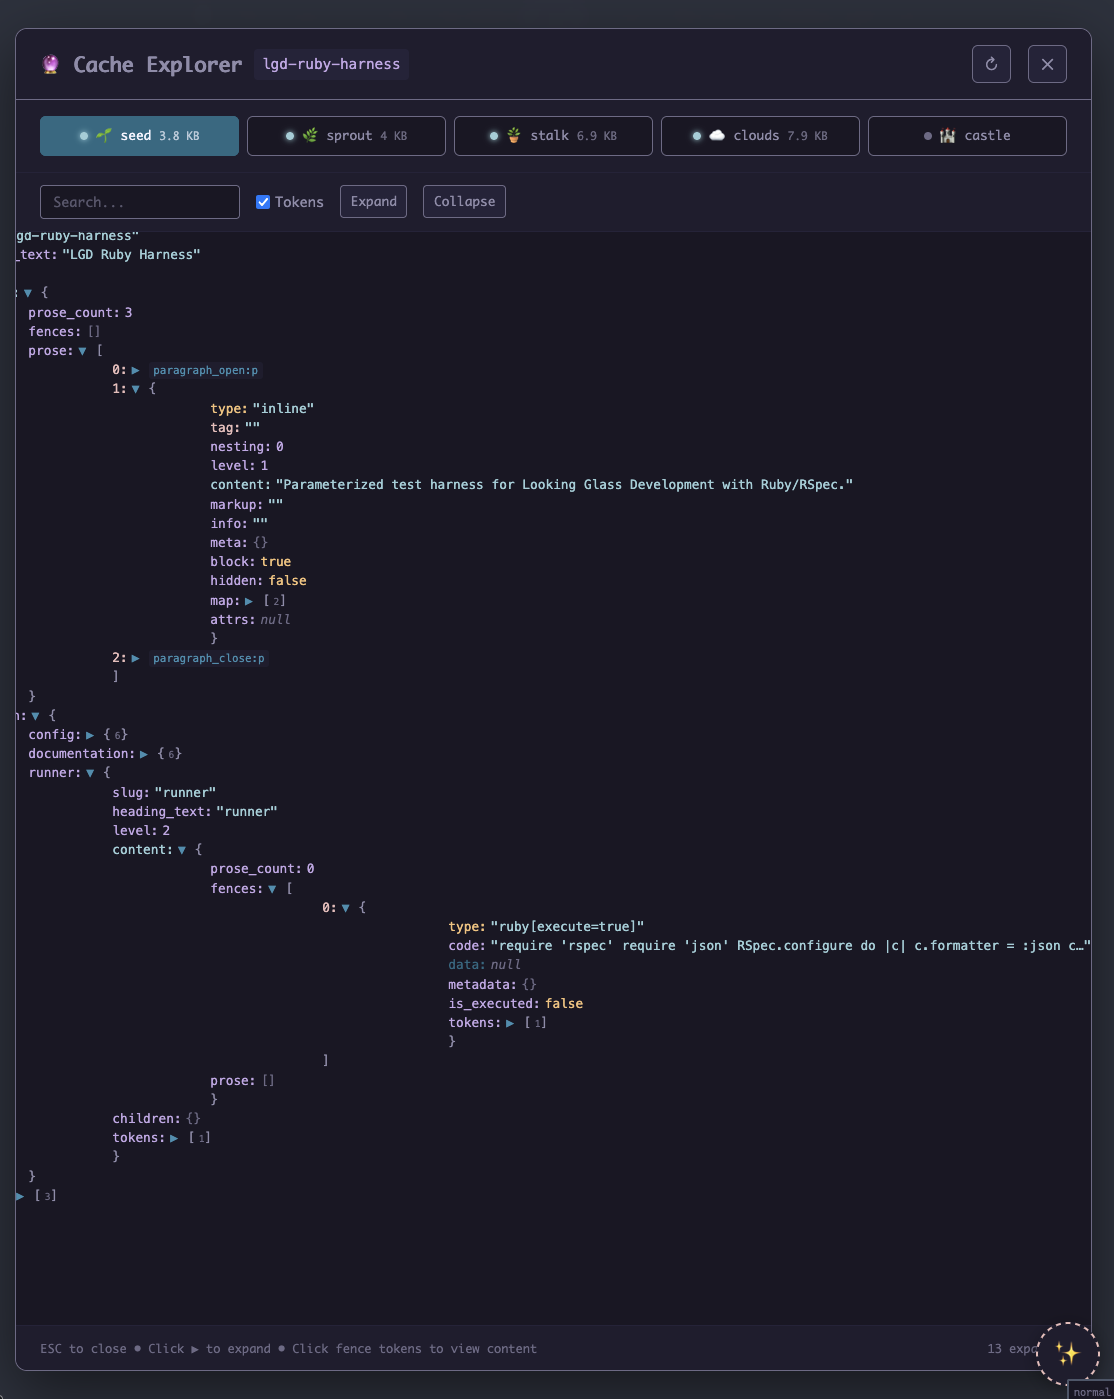1114x1399 pixels.
Task: Click the sparkles floating action icon
Action: pos(1068,1353)
